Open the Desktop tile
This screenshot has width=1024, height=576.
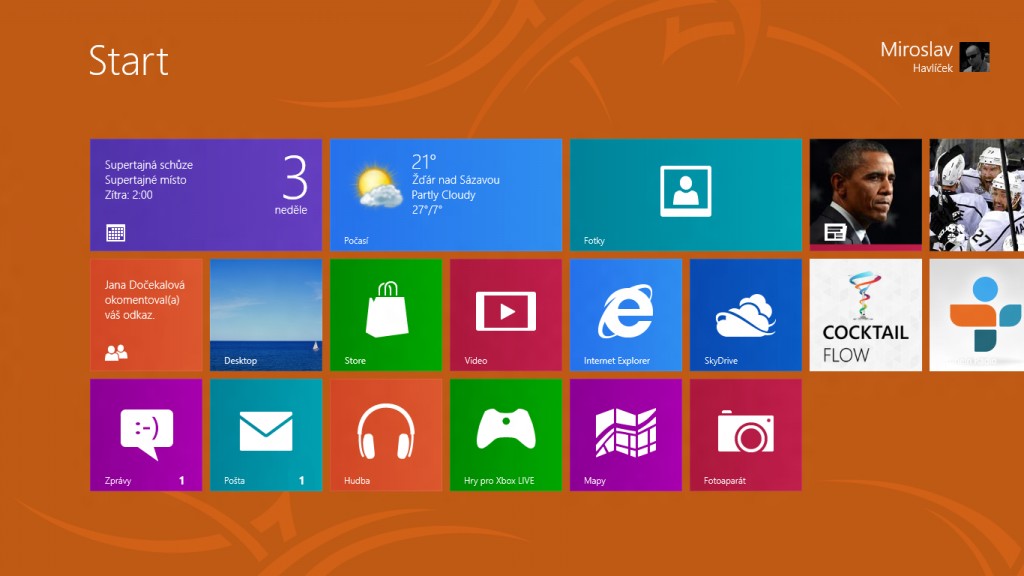tap(266, 315)
